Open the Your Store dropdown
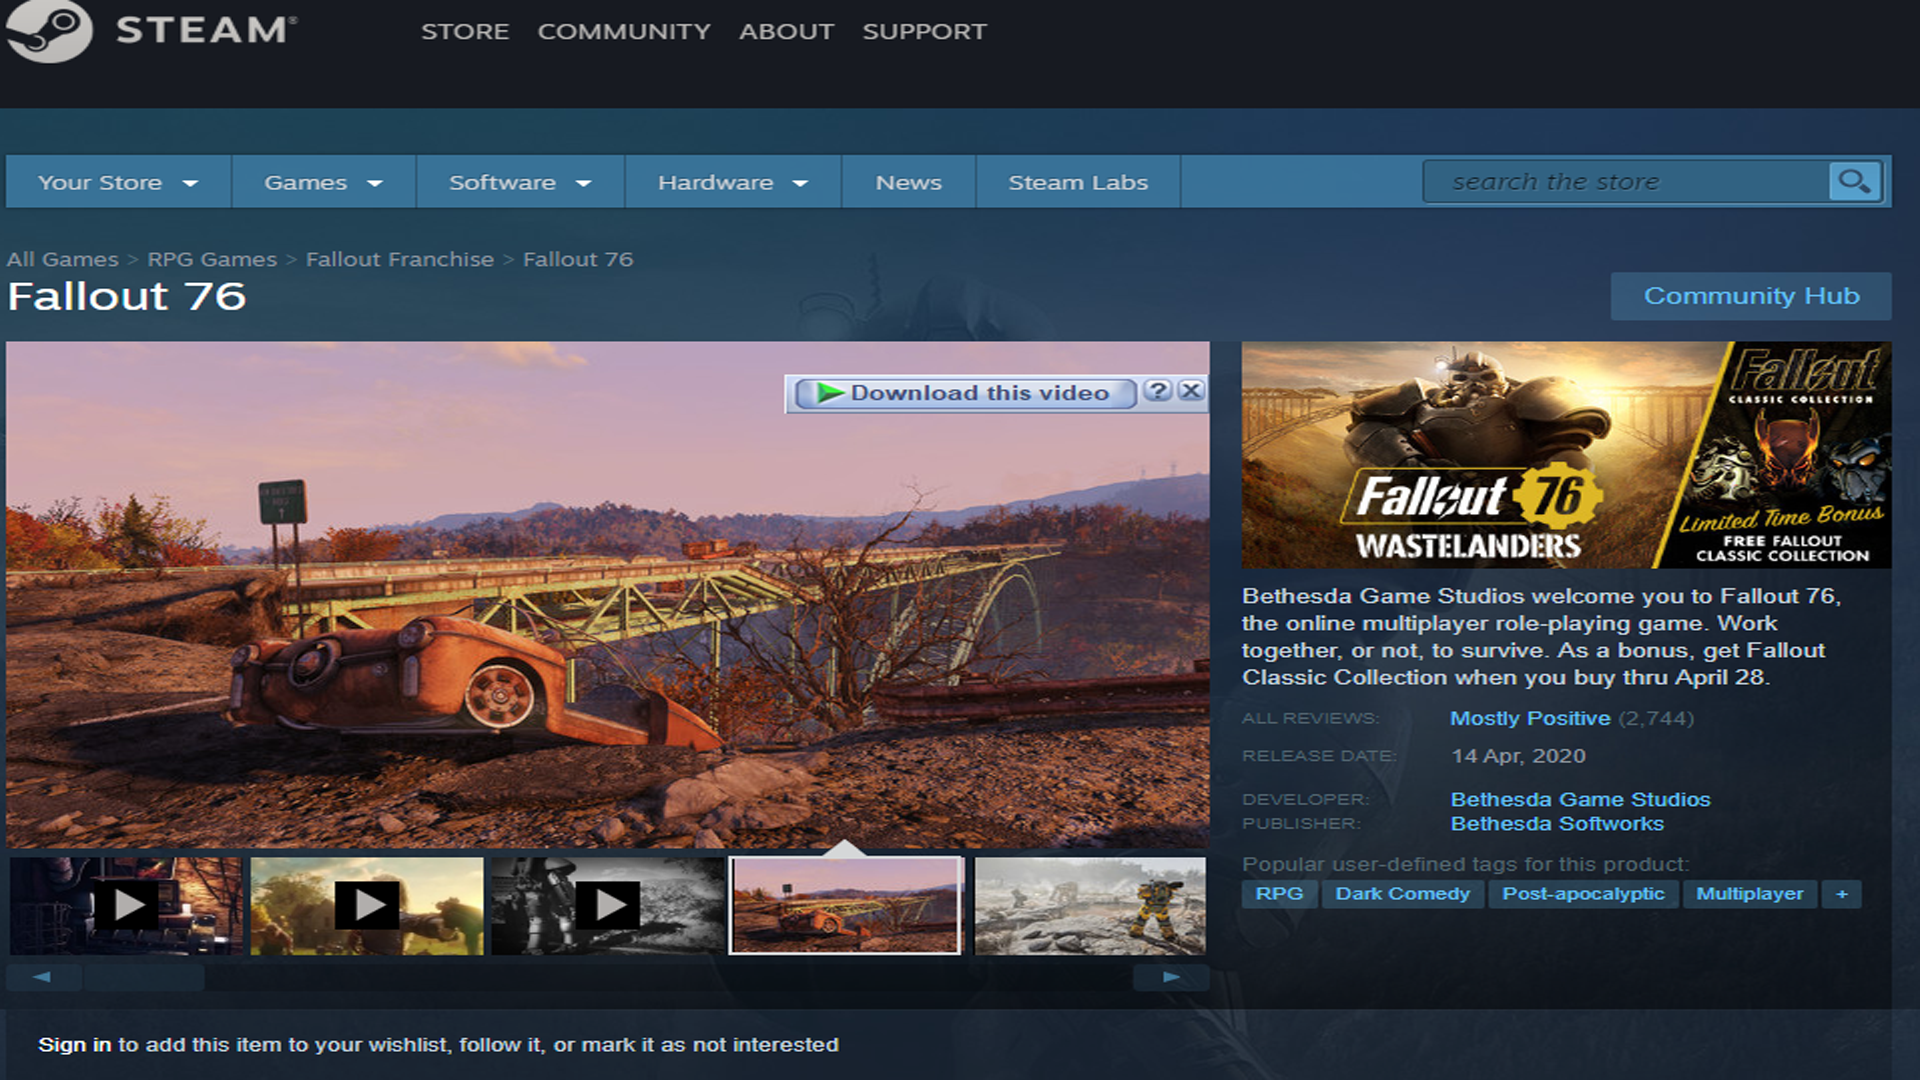 click(x=116, y=181)
